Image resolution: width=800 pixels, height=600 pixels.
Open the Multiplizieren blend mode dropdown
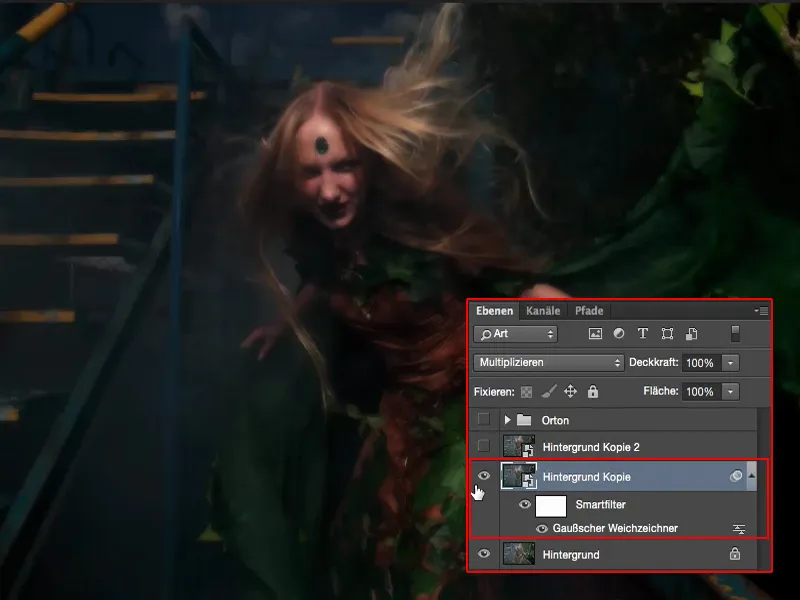[x=548, y=363]
